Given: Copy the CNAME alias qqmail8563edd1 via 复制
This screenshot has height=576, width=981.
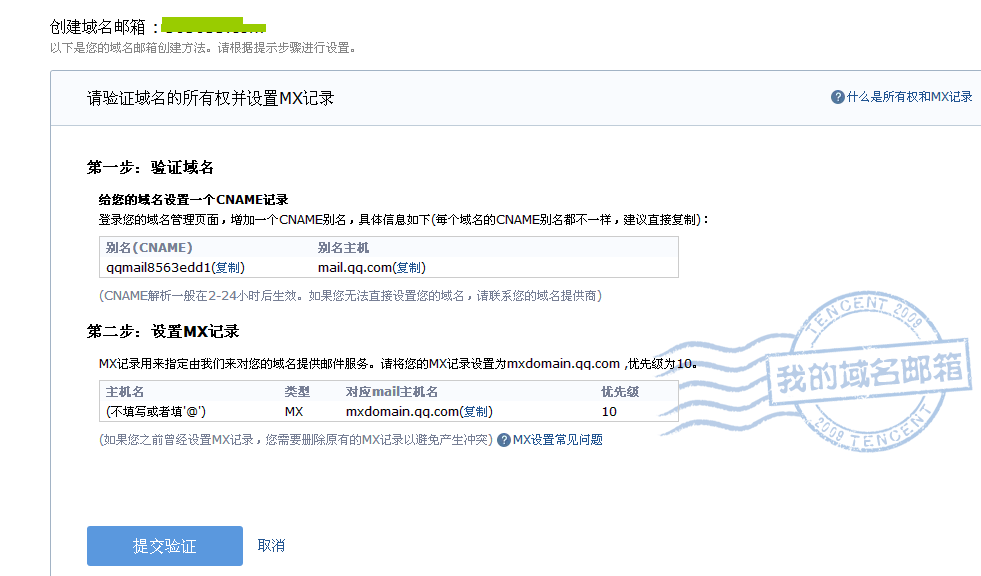Looking at the screenshot, I should (228, 268).
